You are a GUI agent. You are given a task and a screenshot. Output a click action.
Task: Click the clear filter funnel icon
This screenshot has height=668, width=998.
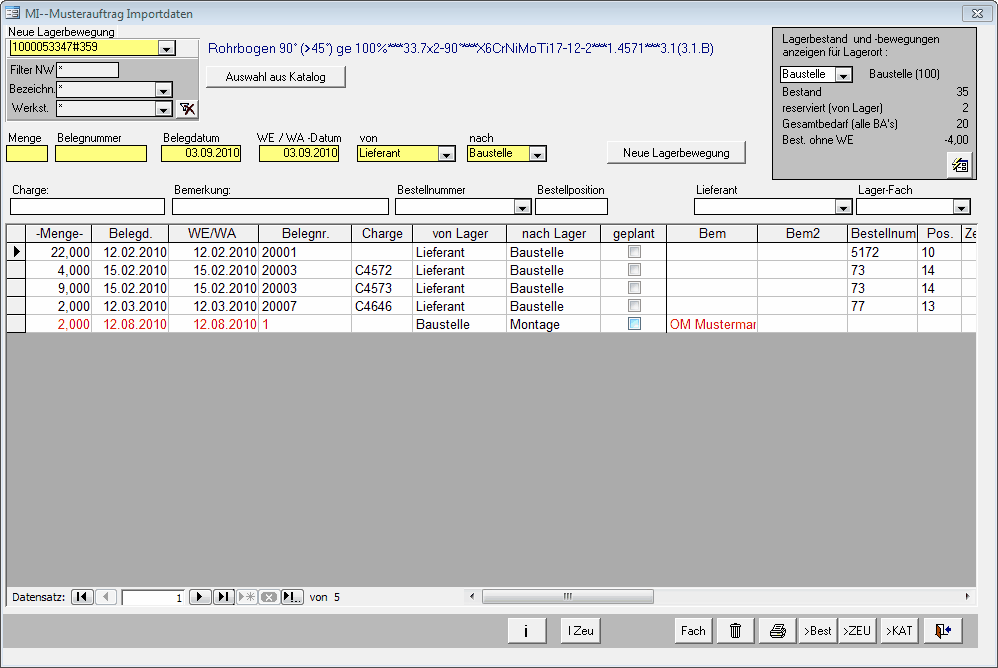[x=187, y=108]
